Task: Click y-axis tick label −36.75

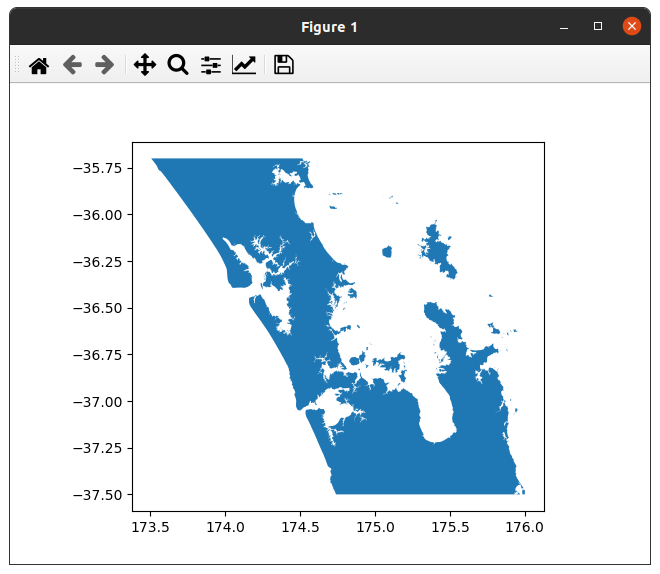Action: [97, 355]
